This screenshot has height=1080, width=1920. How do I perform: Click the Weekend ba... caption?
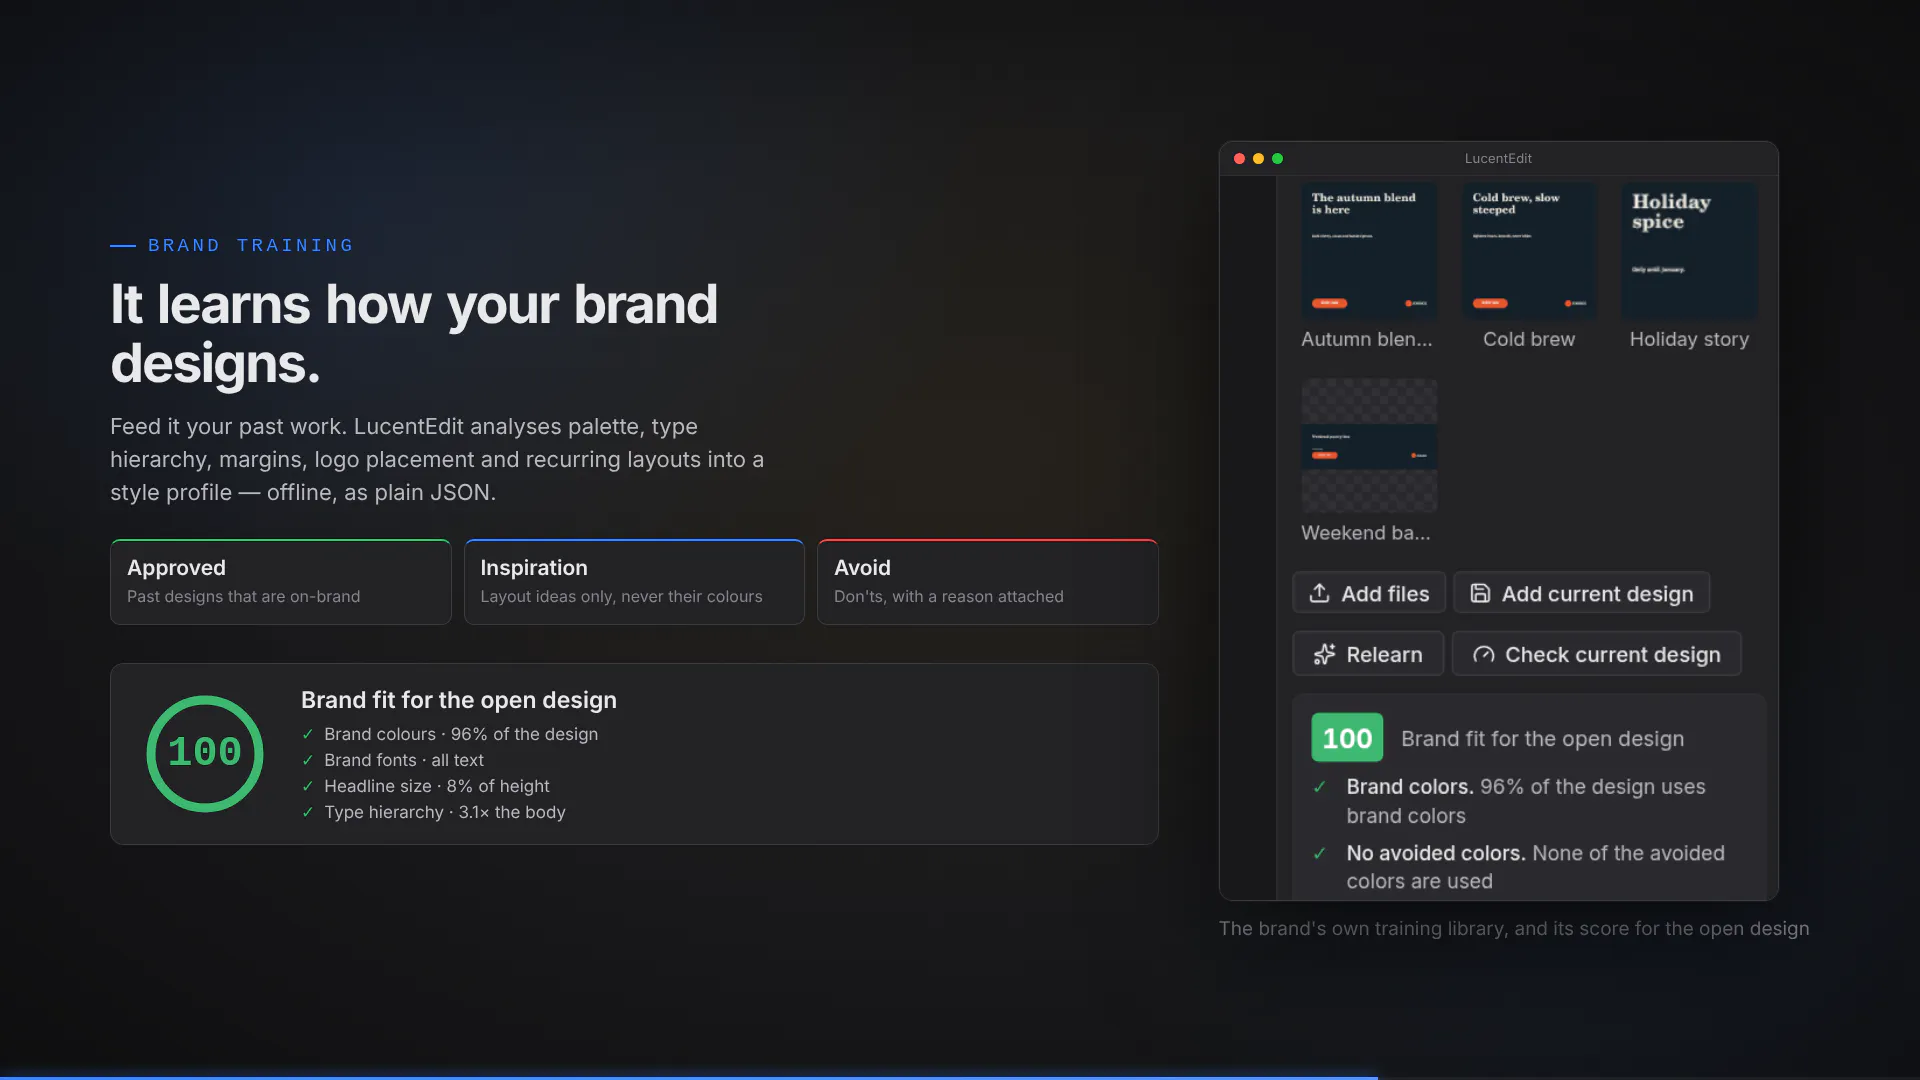[1365, 533]
